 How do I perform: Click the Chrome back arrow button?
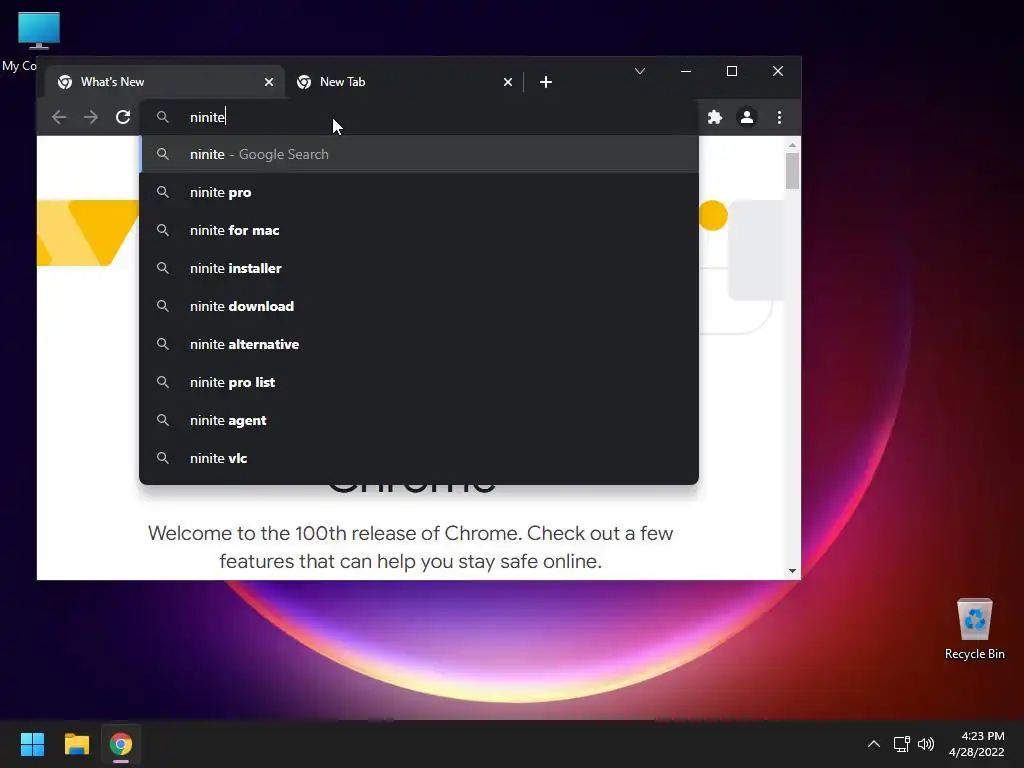pos(59,117)
